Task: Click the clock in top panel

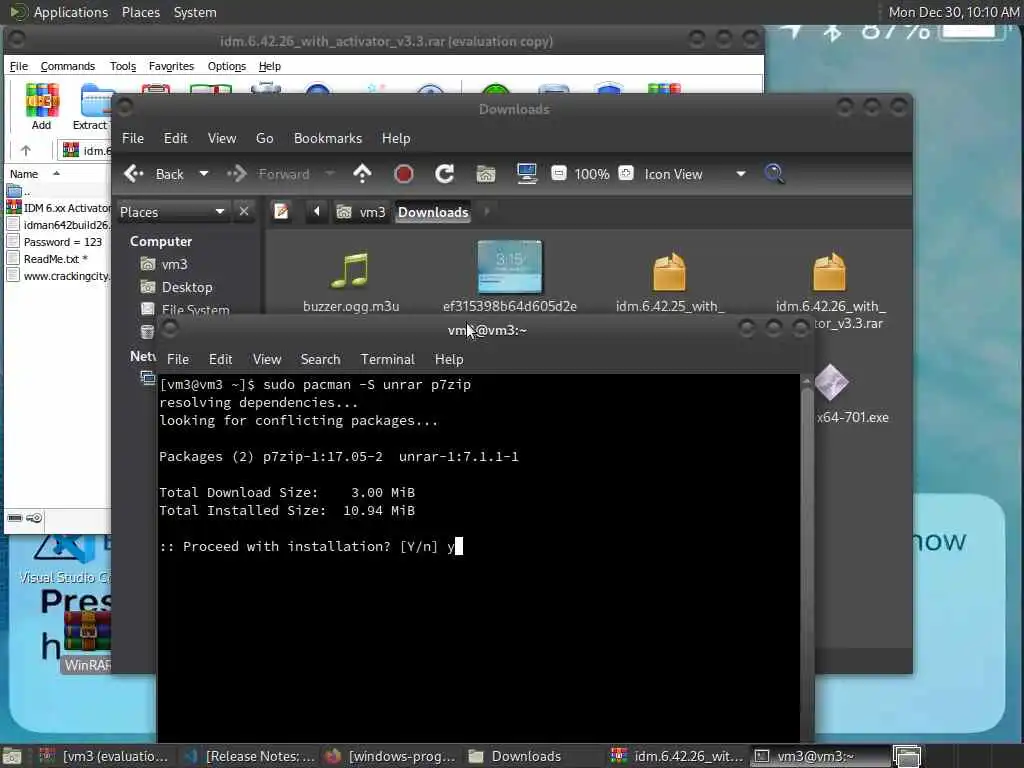Action: [953, 12]
